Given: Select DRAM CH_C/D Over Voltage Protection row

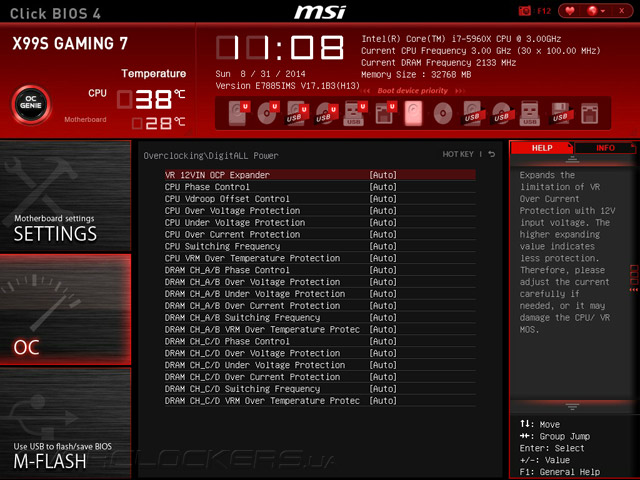Looking at the screenshot, I should [x=320, y=353].
